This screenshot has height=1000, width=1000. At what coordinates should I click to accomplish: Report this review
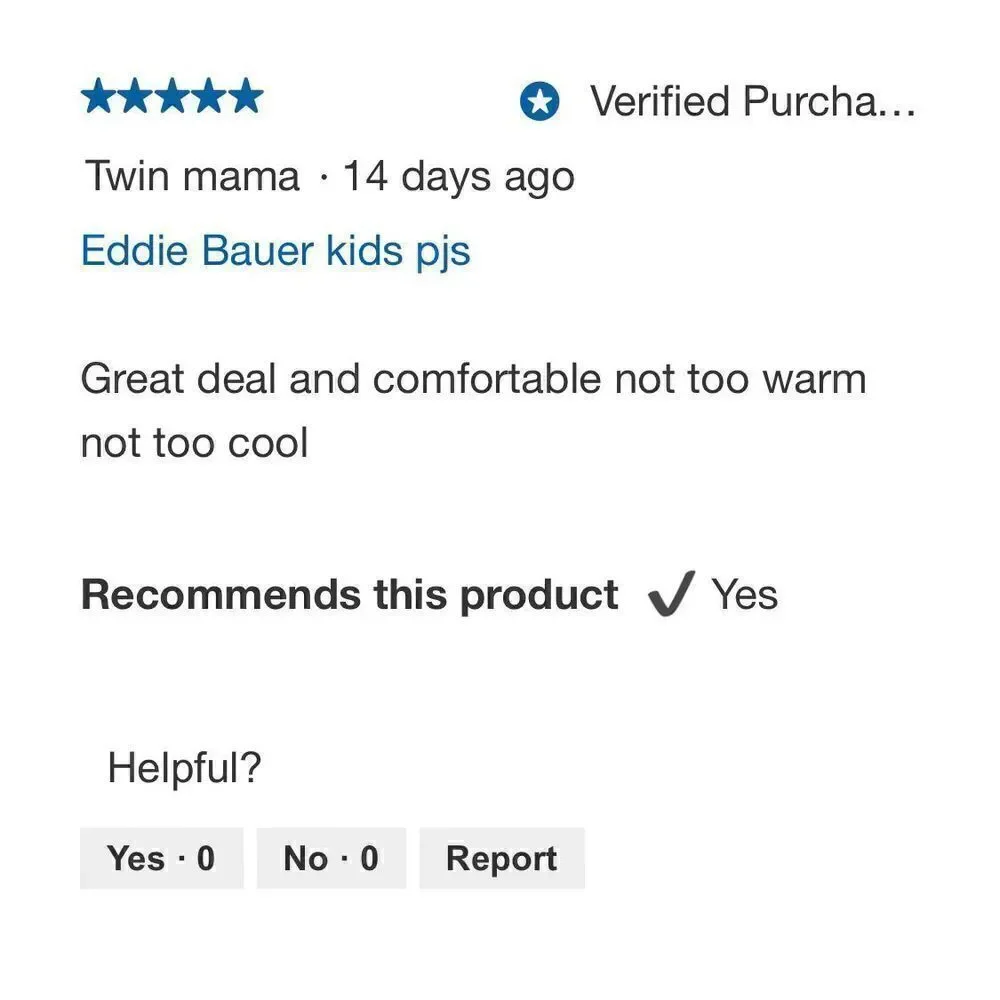(502, 858)
